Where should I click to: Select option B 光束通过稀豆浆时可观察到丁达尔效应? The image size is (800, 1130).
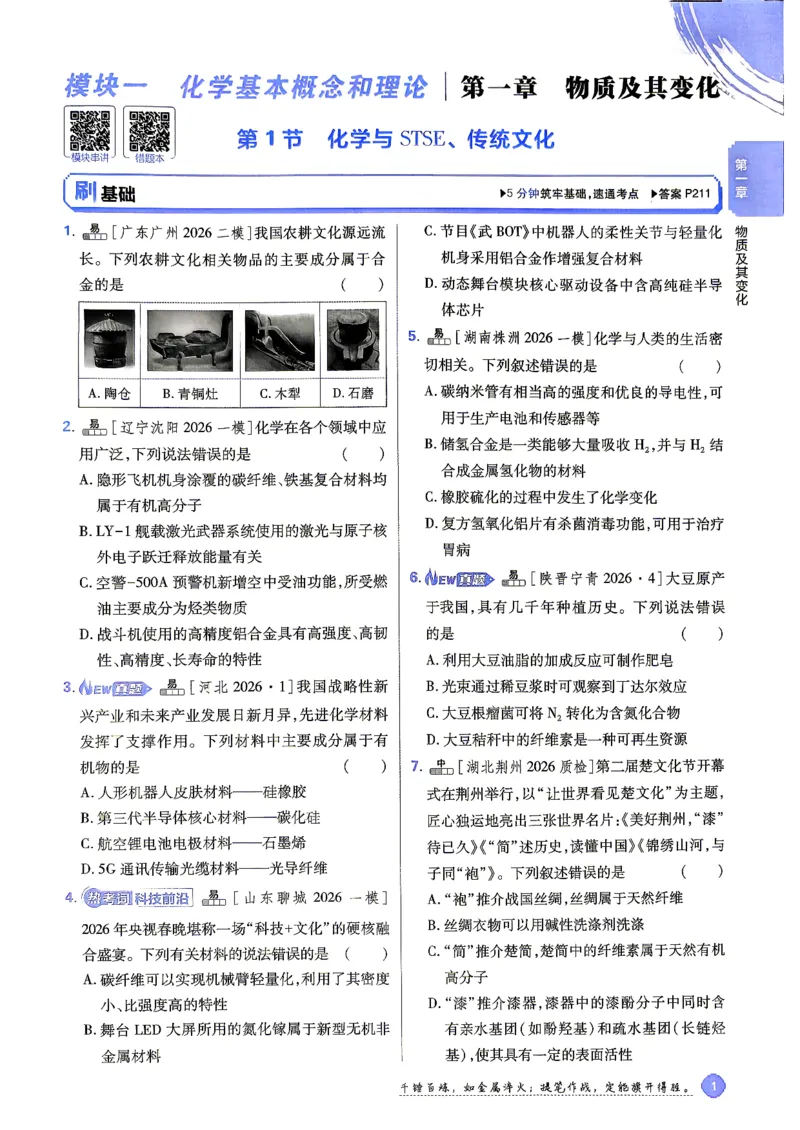click(556, 687)
